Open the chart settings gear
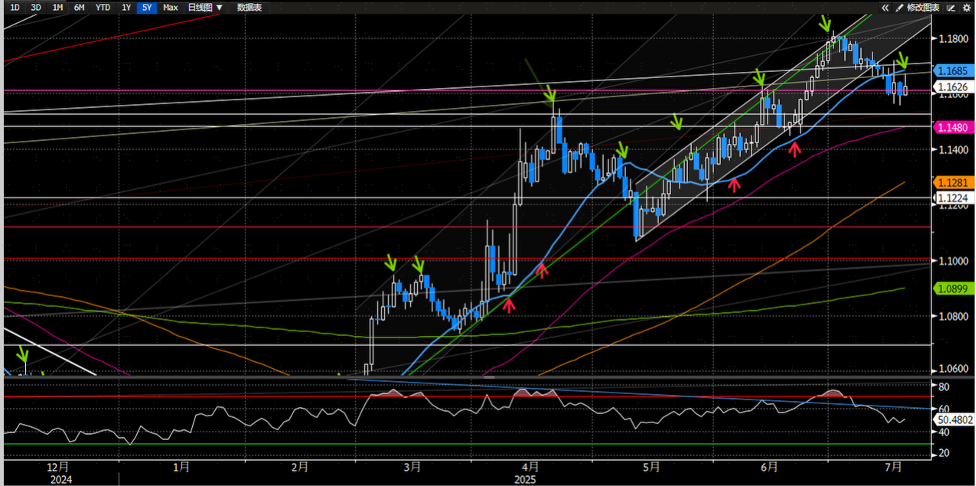This screenshot has width=976, height=486. click(967, 7)
